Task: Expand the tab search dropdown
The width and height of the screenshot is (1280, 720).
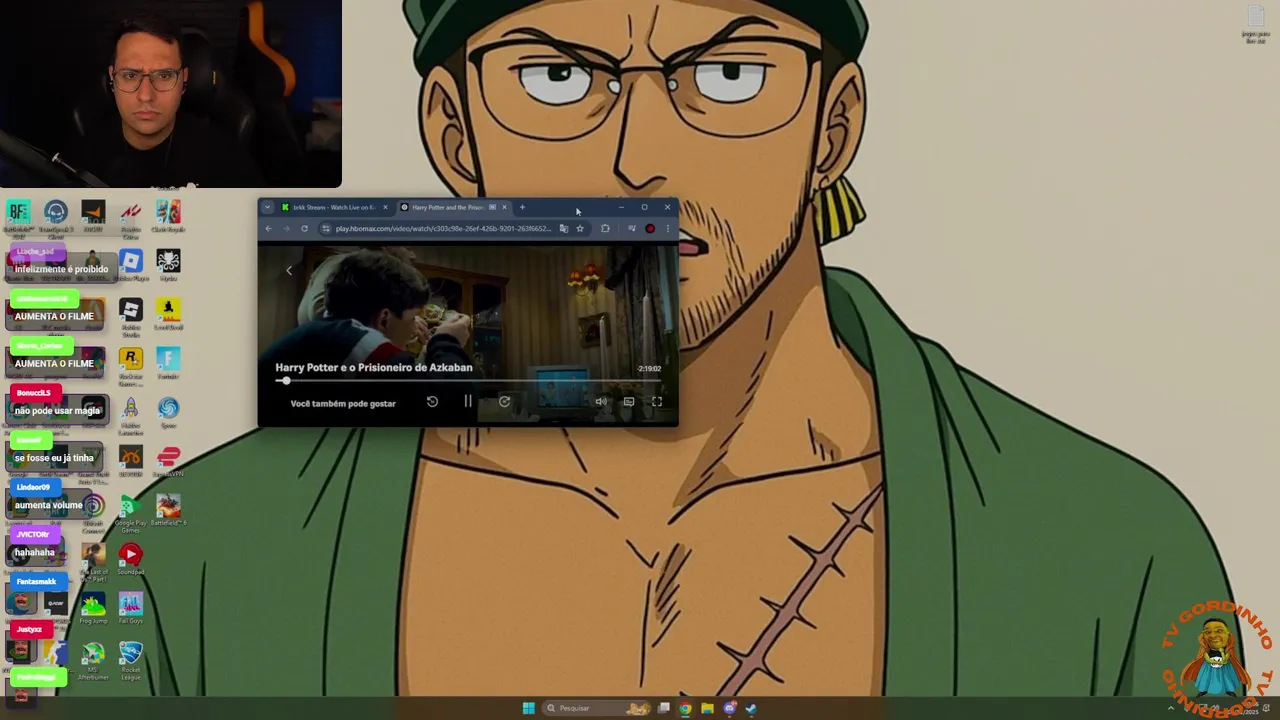Action: (x=267, y=207)
